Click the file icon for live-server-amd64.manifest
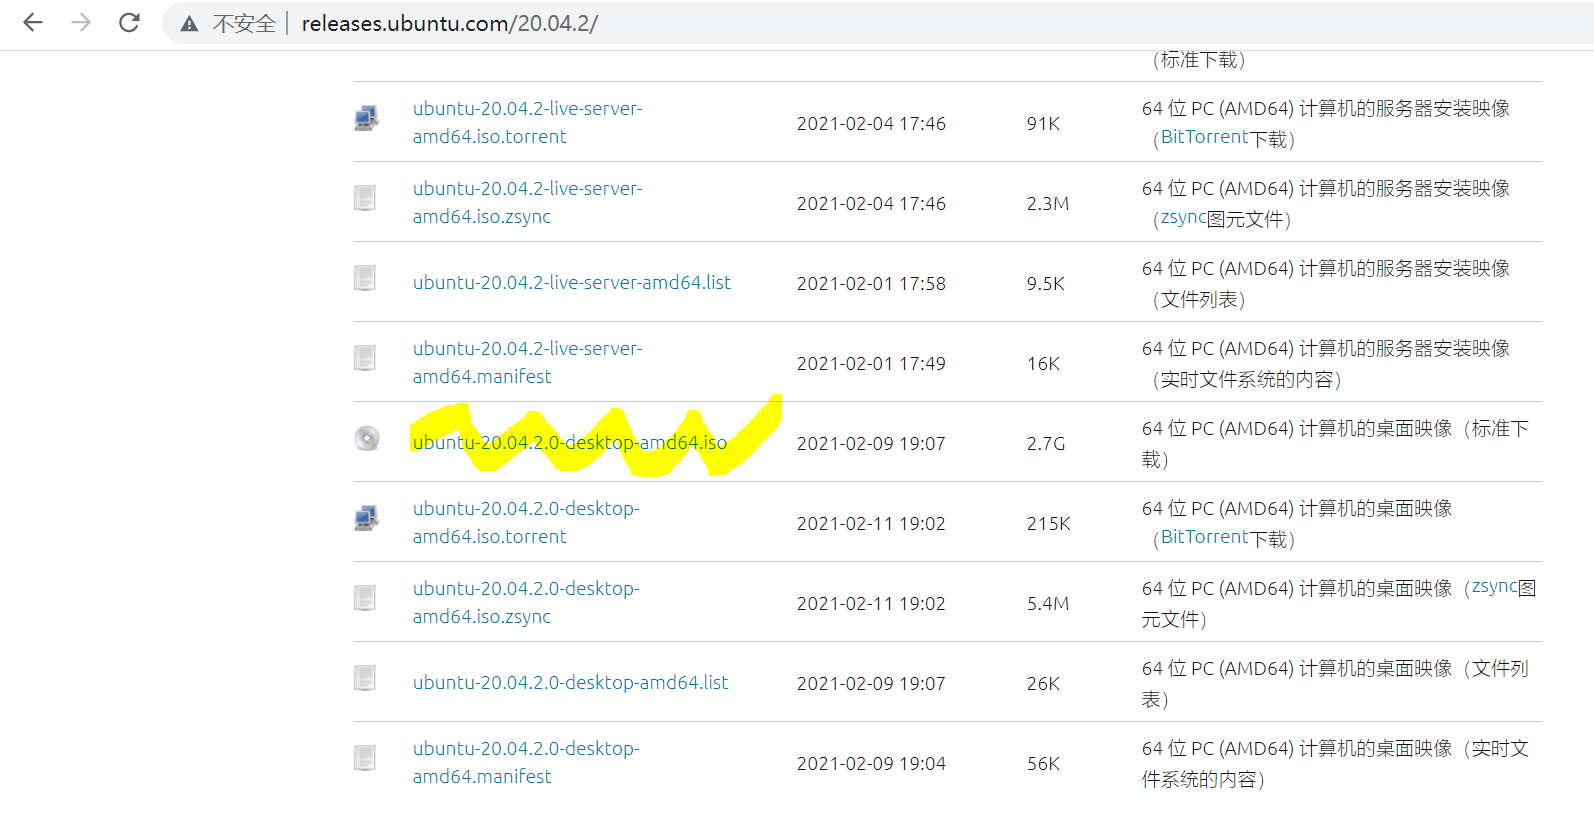 coord(366,358)
